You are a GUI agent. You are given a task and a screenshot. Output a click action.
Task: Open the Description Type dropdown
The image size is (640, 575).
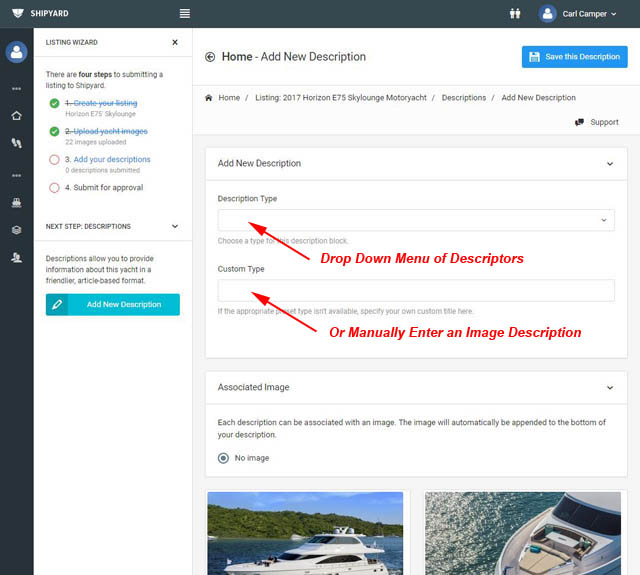pos(415,220)
